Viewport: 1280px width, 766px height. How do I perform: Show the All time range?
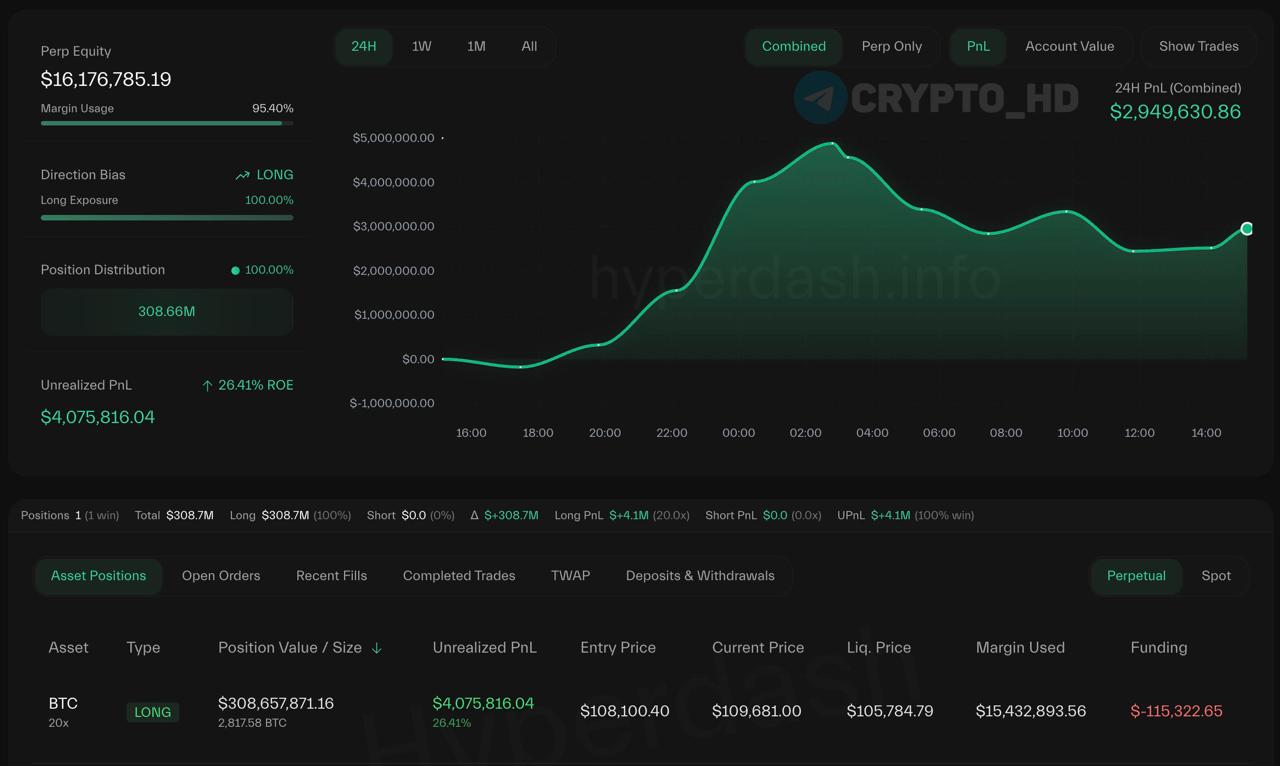(x=529, y=46)
